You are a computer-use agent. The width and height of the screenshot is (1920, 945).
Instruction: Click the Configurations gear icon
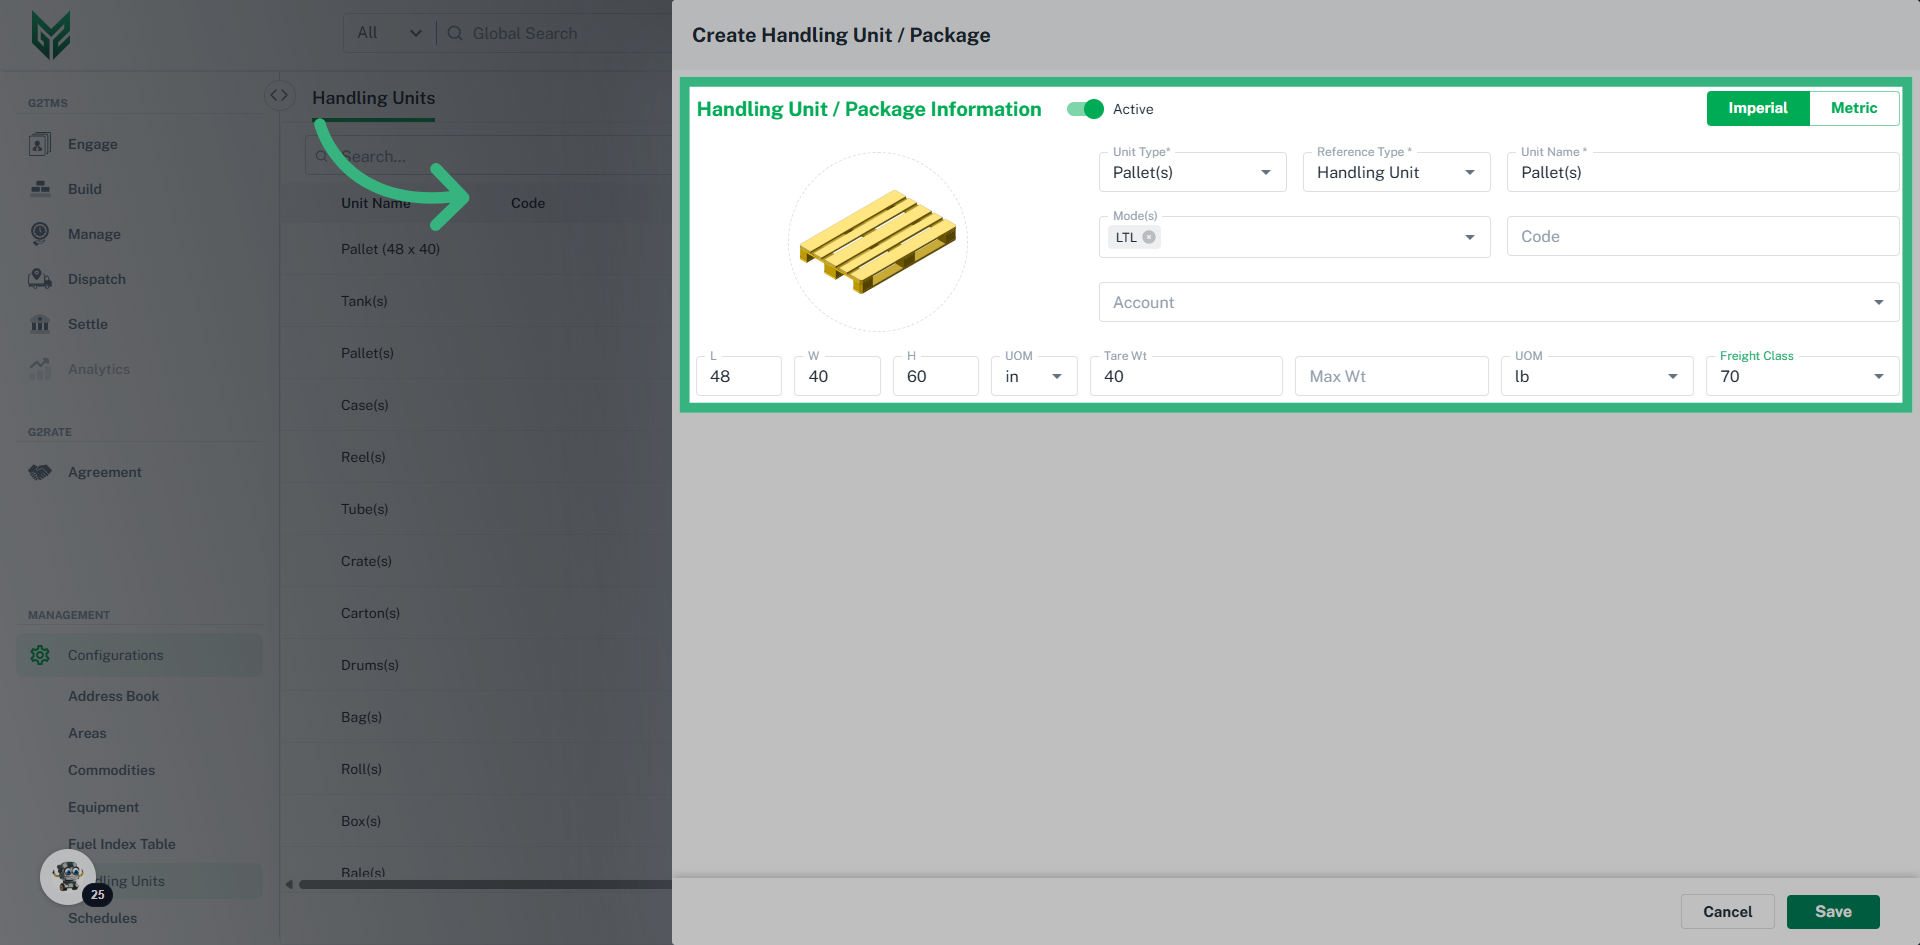point(39,655)
